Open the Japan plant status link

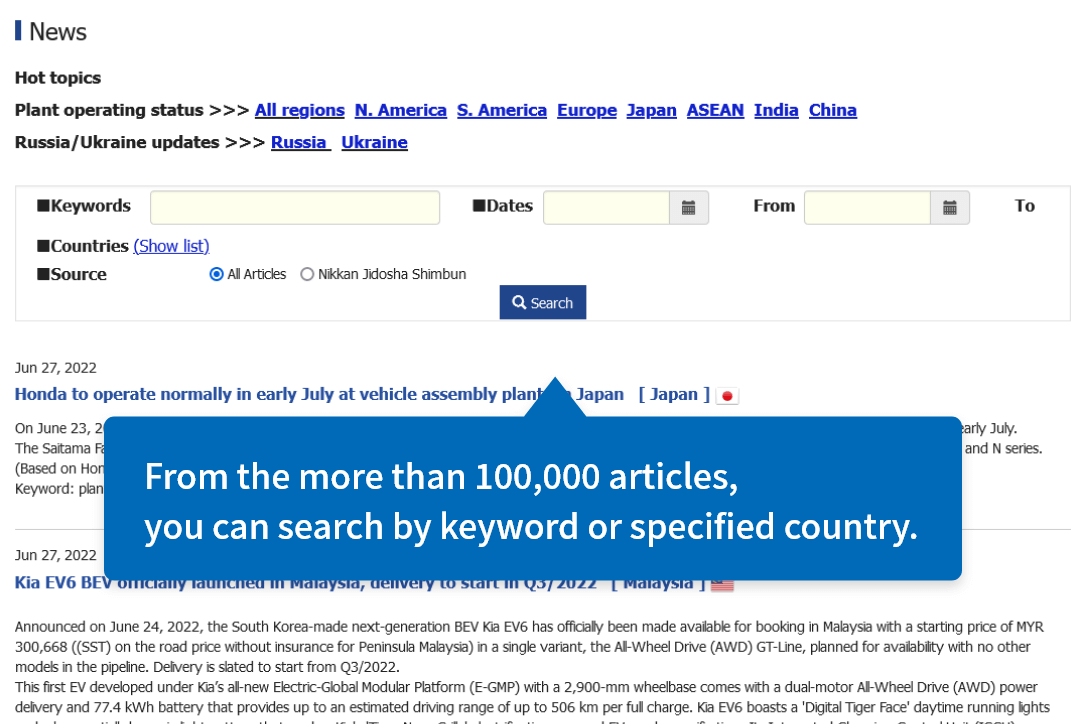652,110
